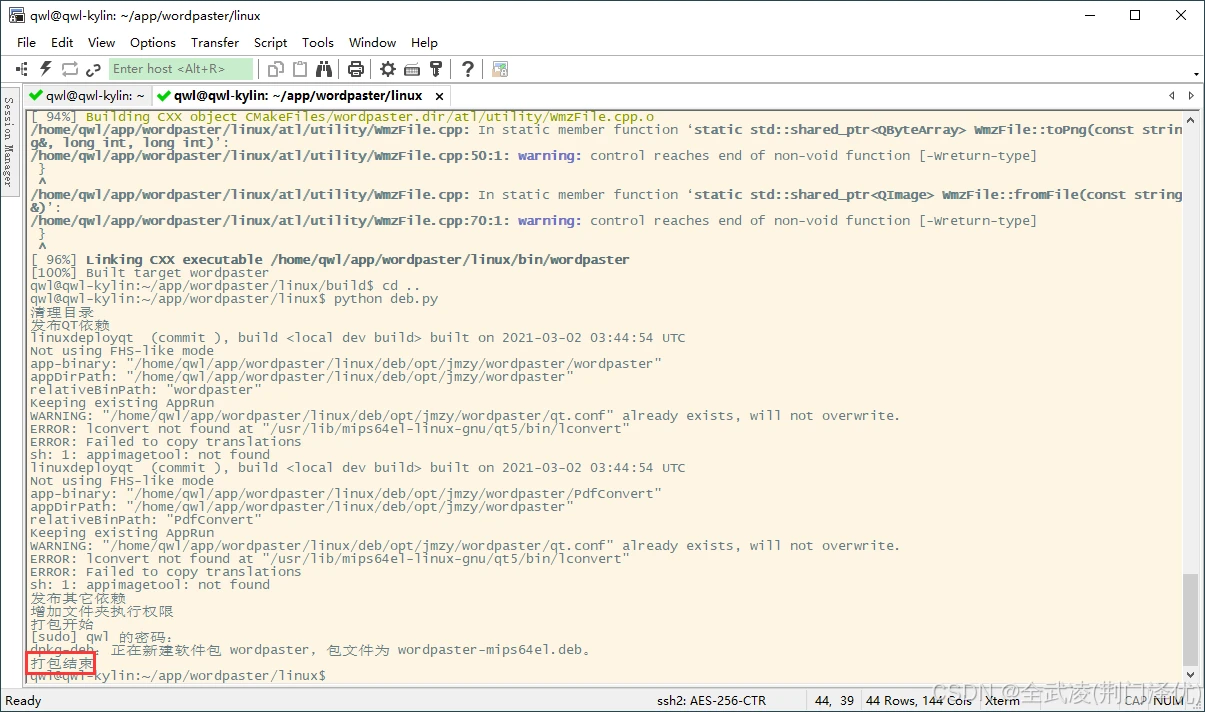The height and width of the screenshot is (712, 1205).
Task: Click the '打包开始' output line
Action: (x=62, y=624)
